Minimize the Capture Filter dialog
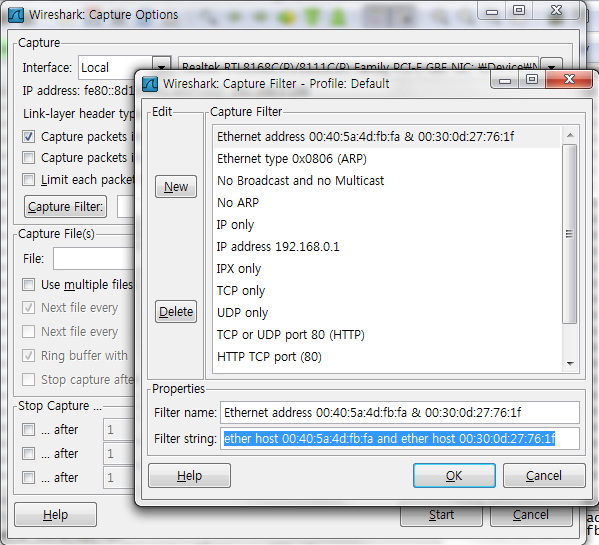This screenshot has width=599, height=545. [505, 79]
